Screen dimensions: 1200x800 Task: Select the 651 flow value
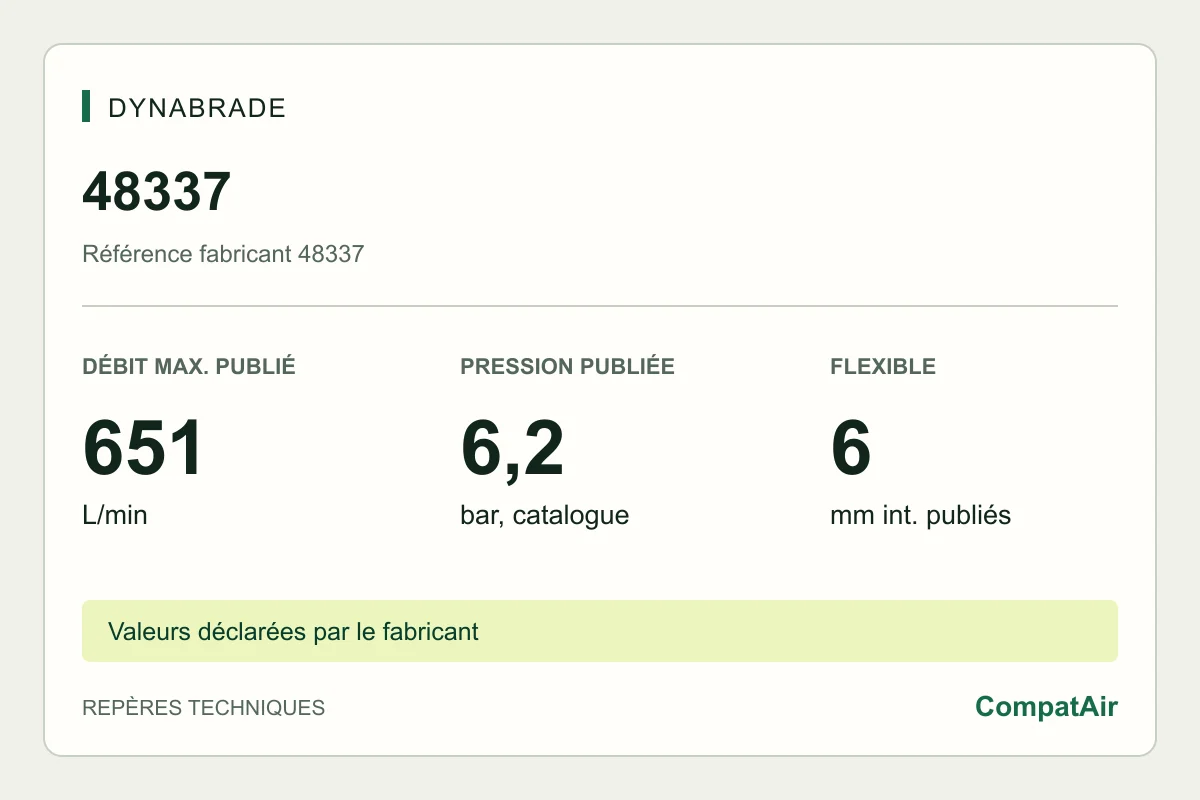pos(143,449)
